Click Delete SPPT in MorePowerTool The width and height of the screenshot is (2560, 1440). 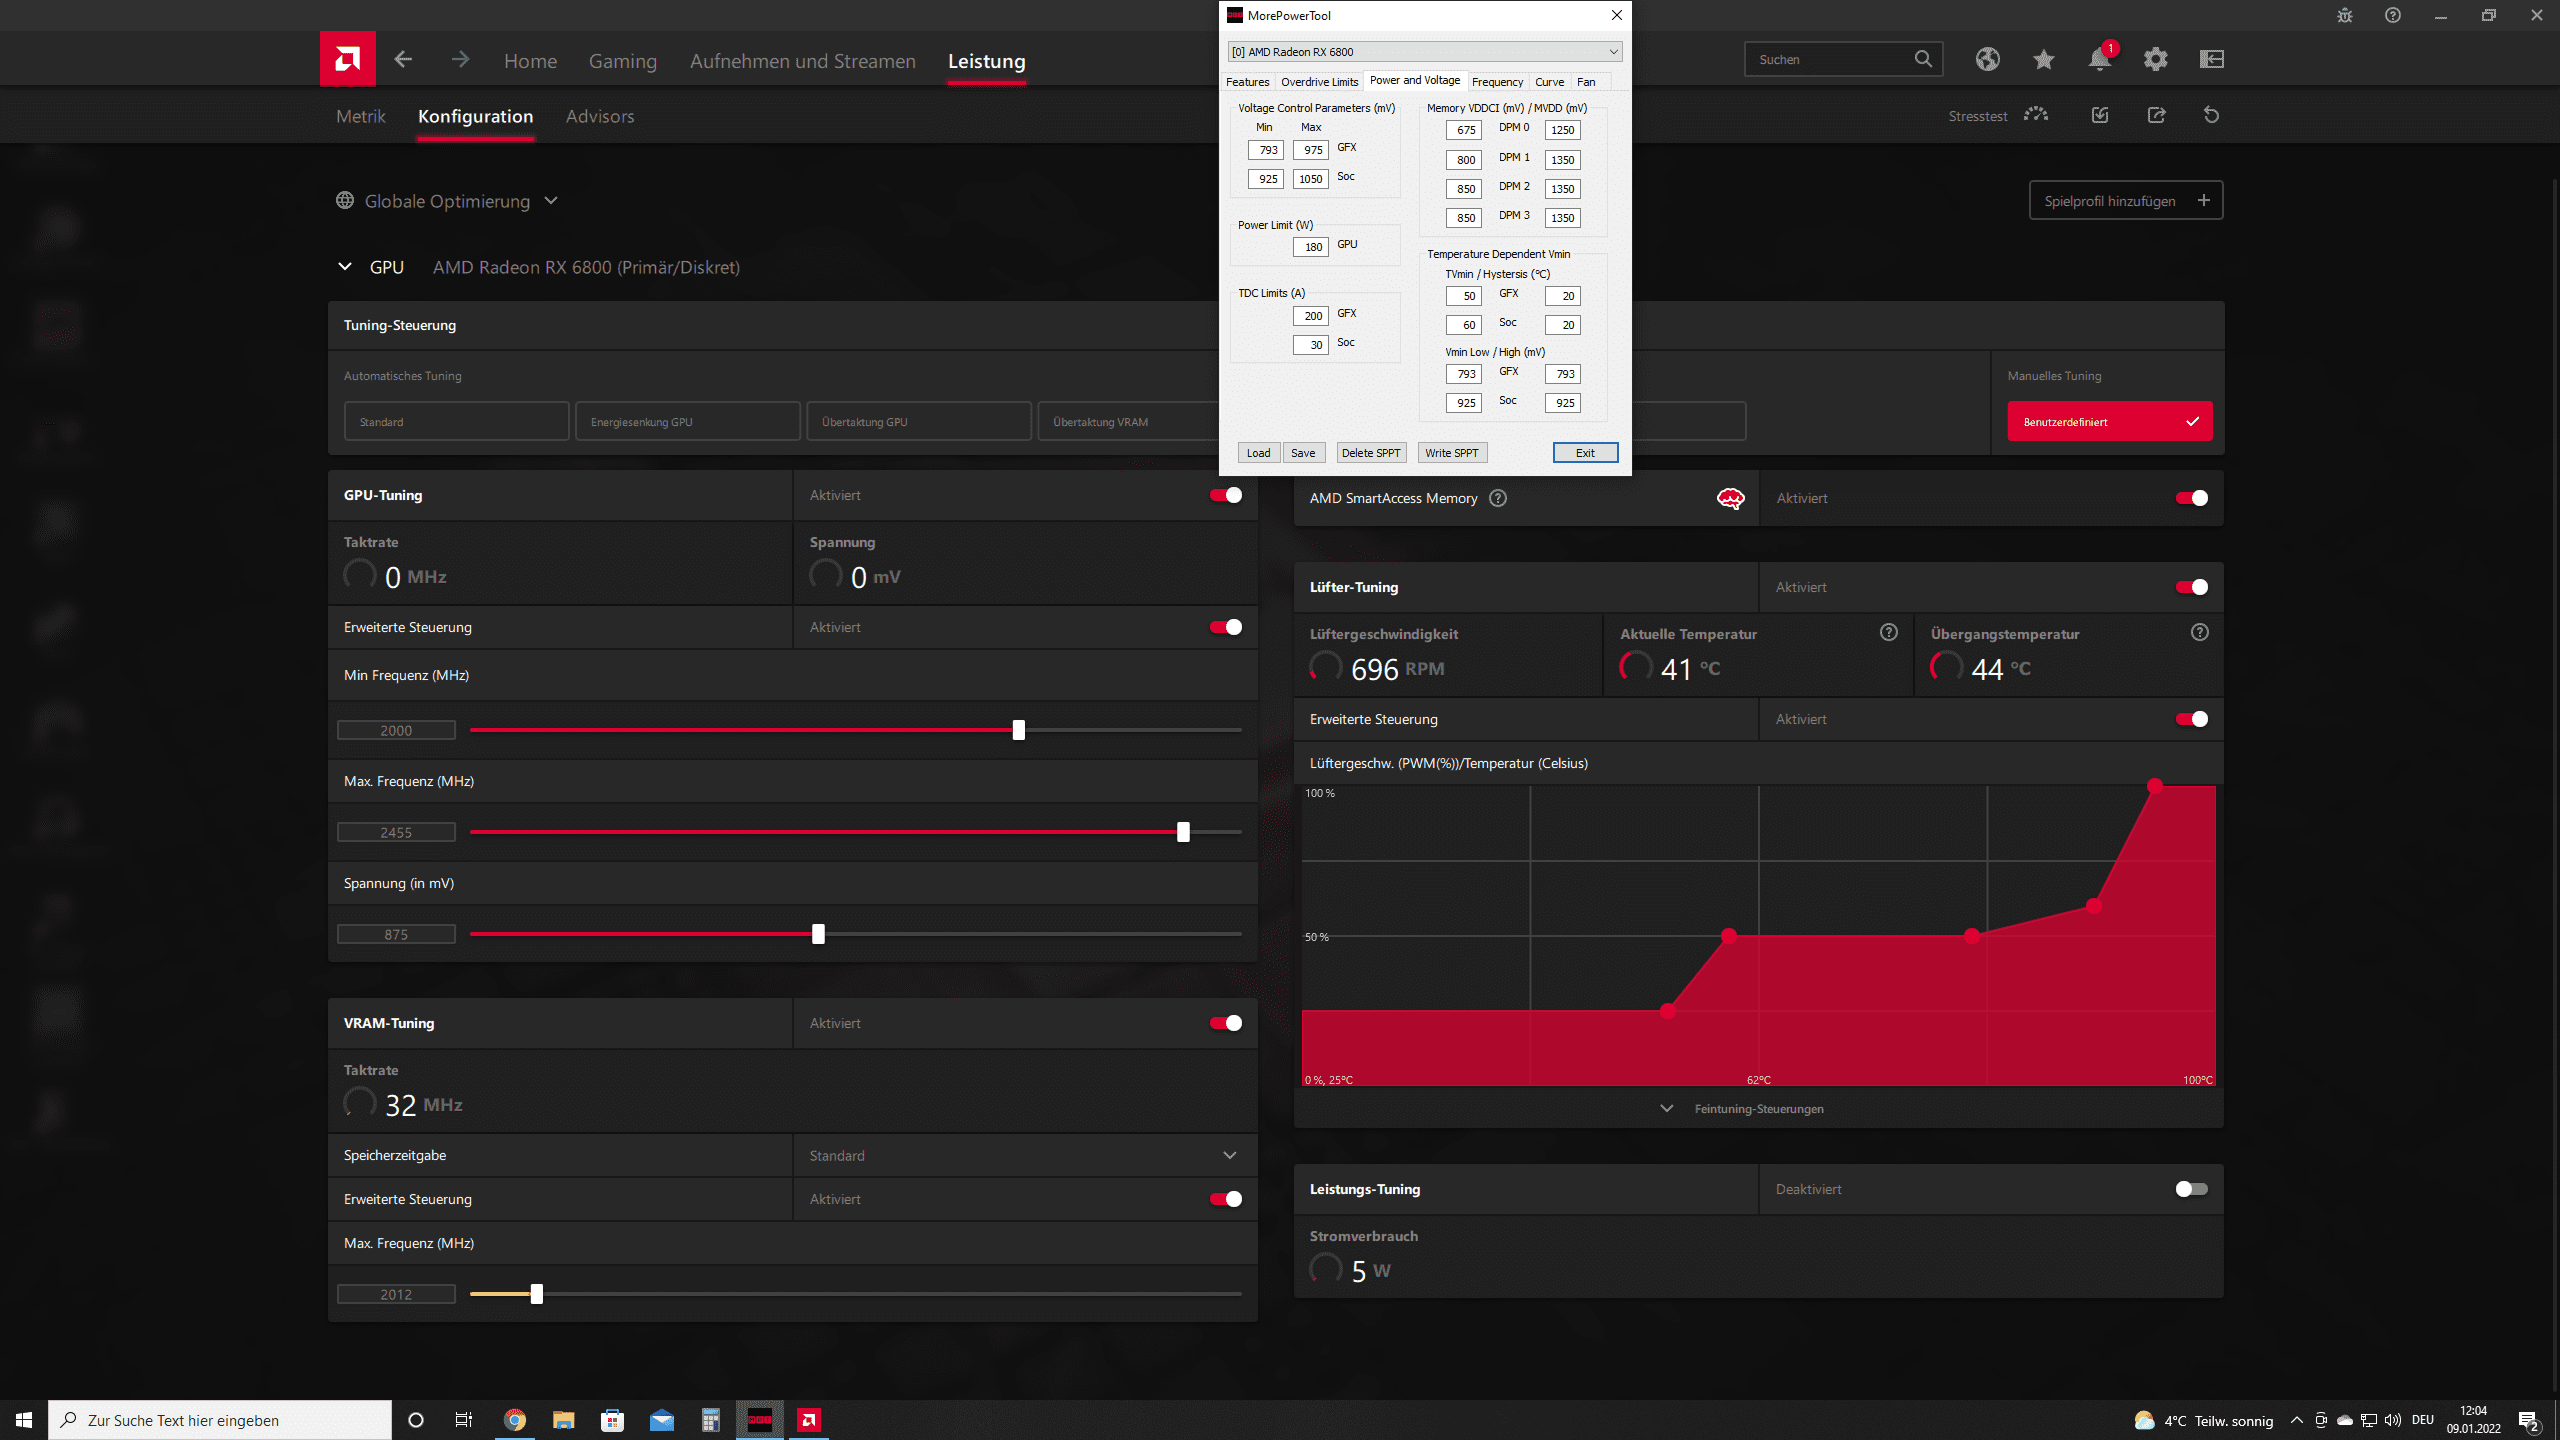(1371, 453)
